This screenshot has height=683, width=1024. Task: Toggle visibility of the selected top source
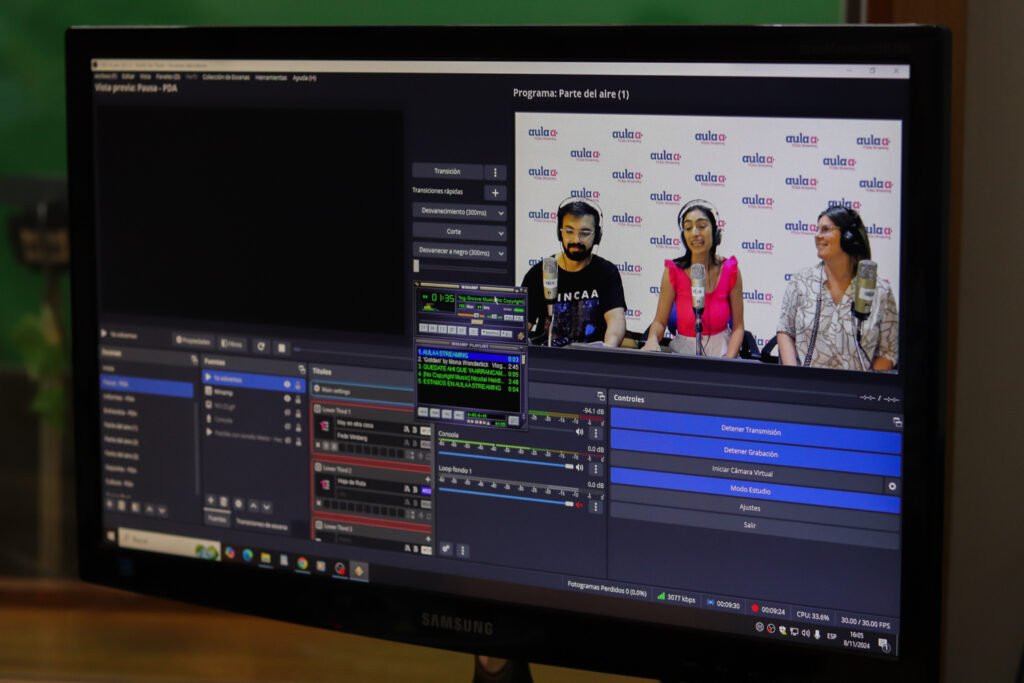287,385
